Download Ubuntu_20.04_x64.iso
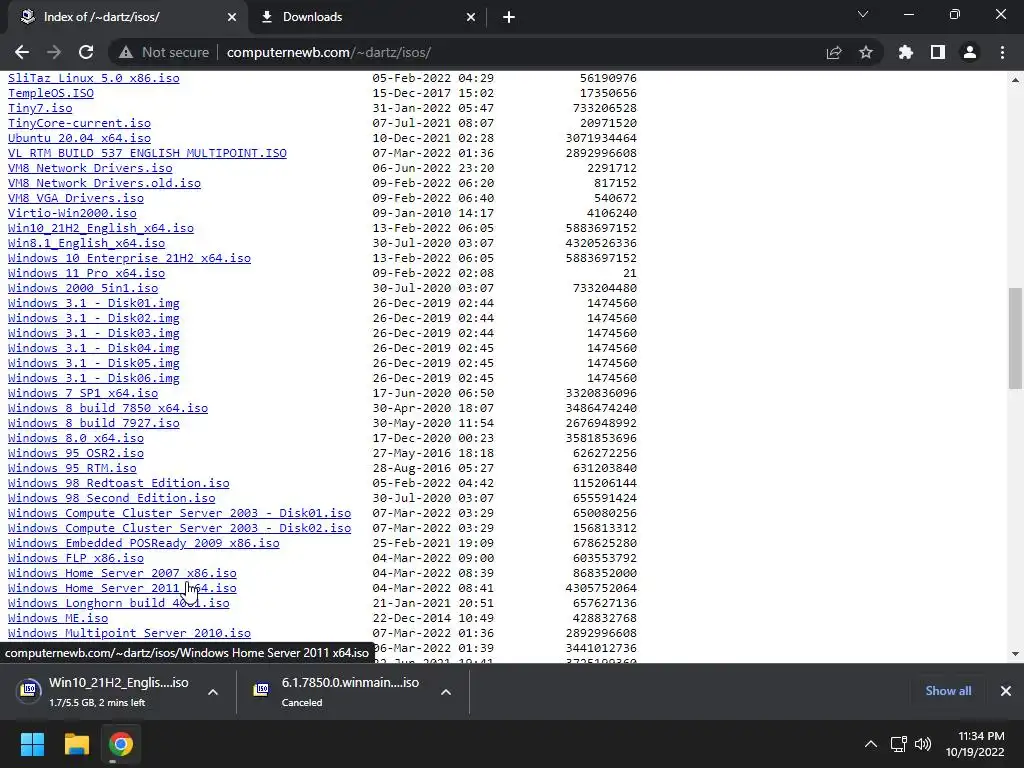Image resolution: width=1024 pixels, height=768 pixels. tap(79, 138)
